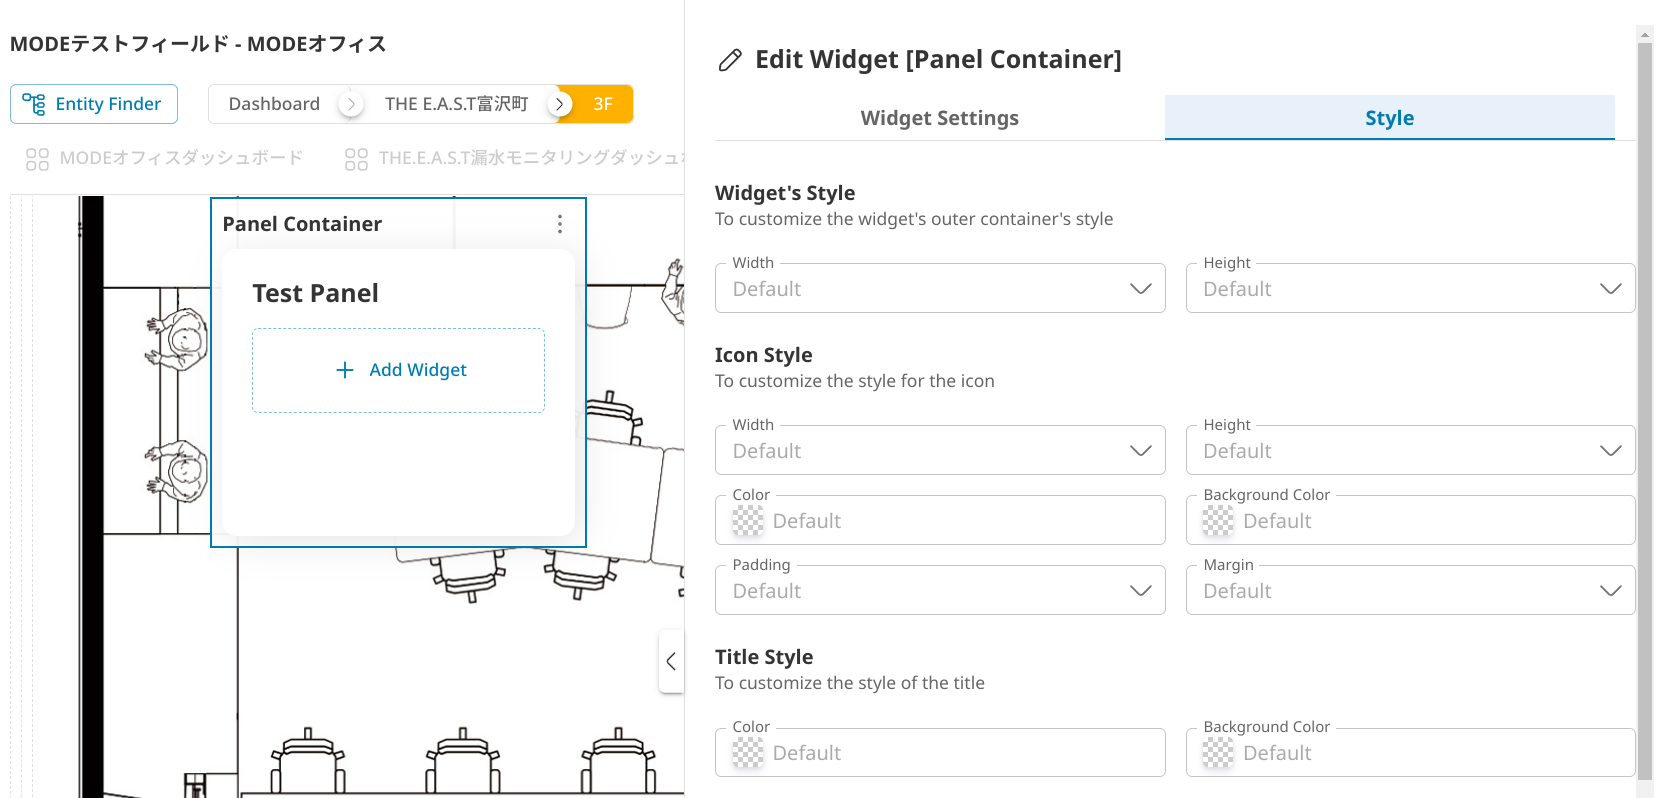Pick the Icon Style Color swatch
Image resolution: width=1676 pixels, height=798 pixels.
click(x=748, y=521)
